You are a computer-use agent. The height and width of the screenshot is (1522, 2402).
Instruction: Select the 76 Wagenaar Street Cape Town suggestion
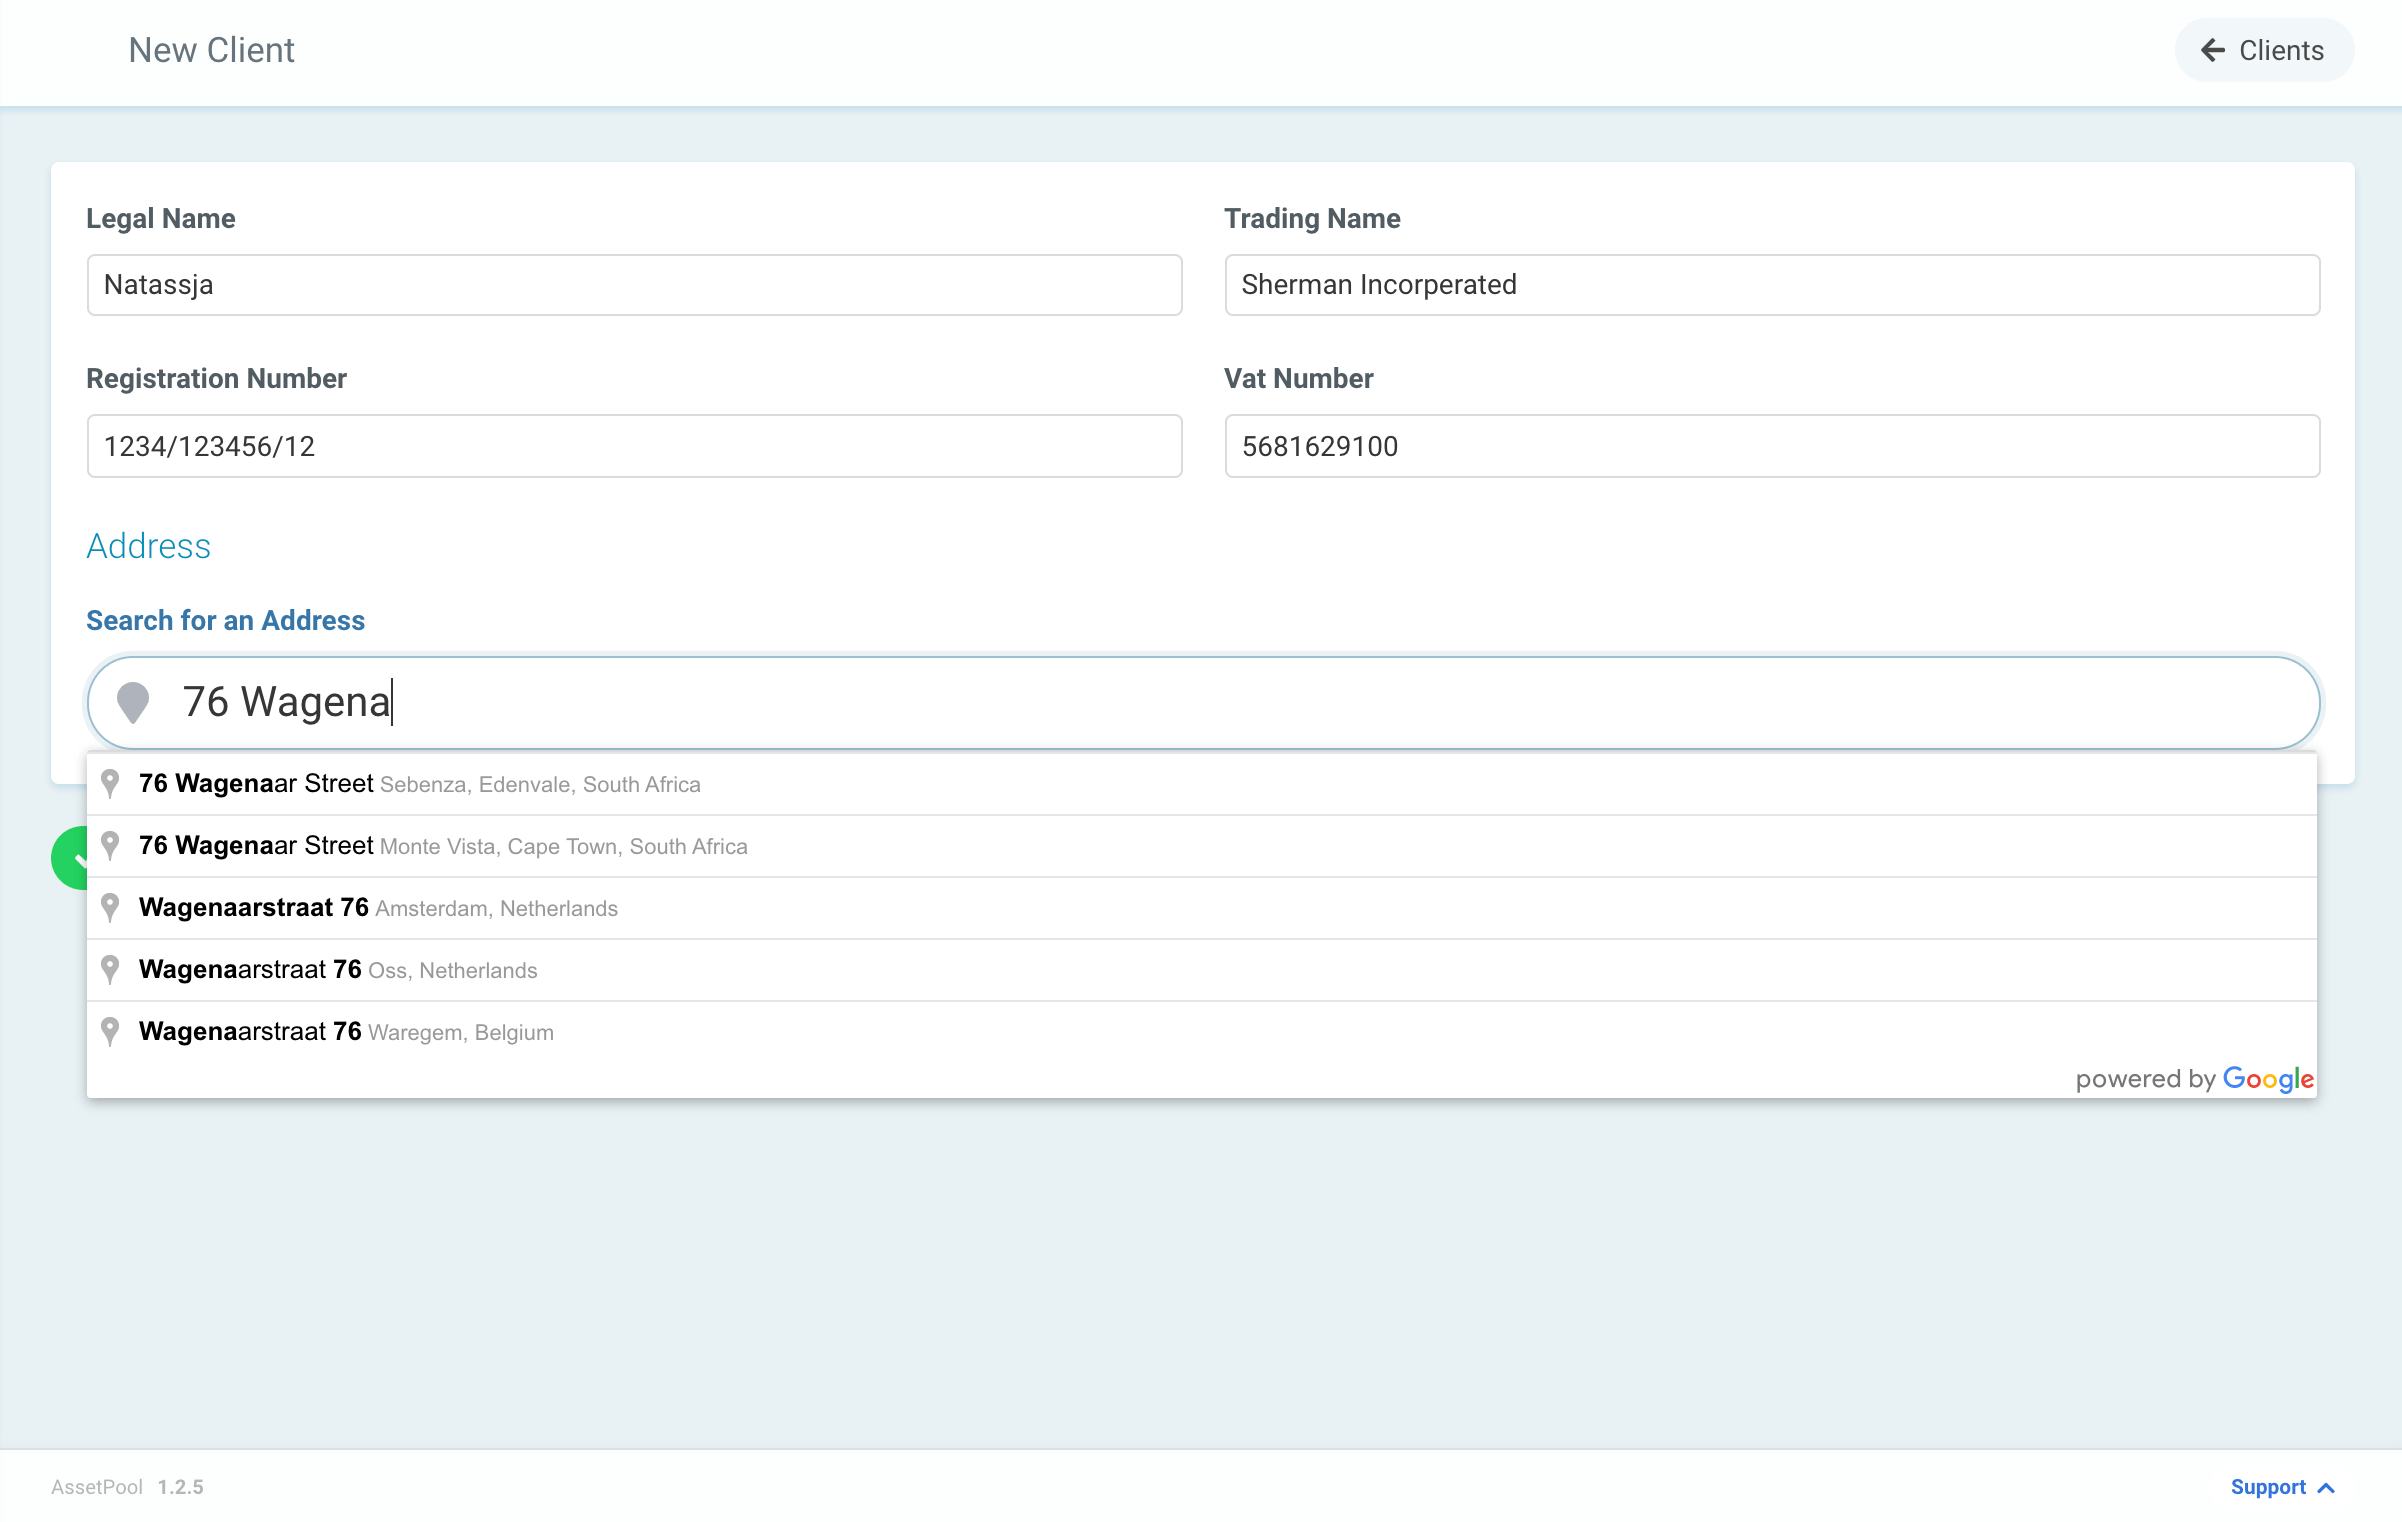coord(442,846)
